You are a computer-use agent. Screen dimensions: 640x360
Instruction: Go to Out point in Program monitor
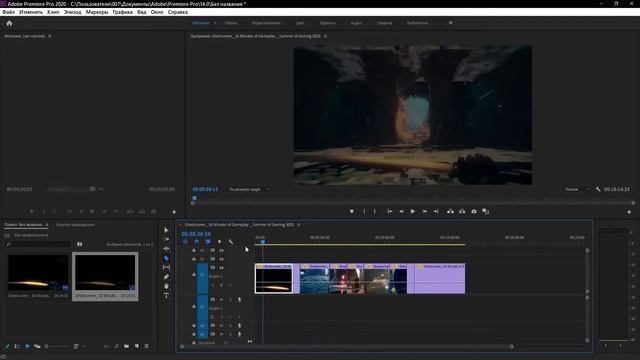point(436,211)
